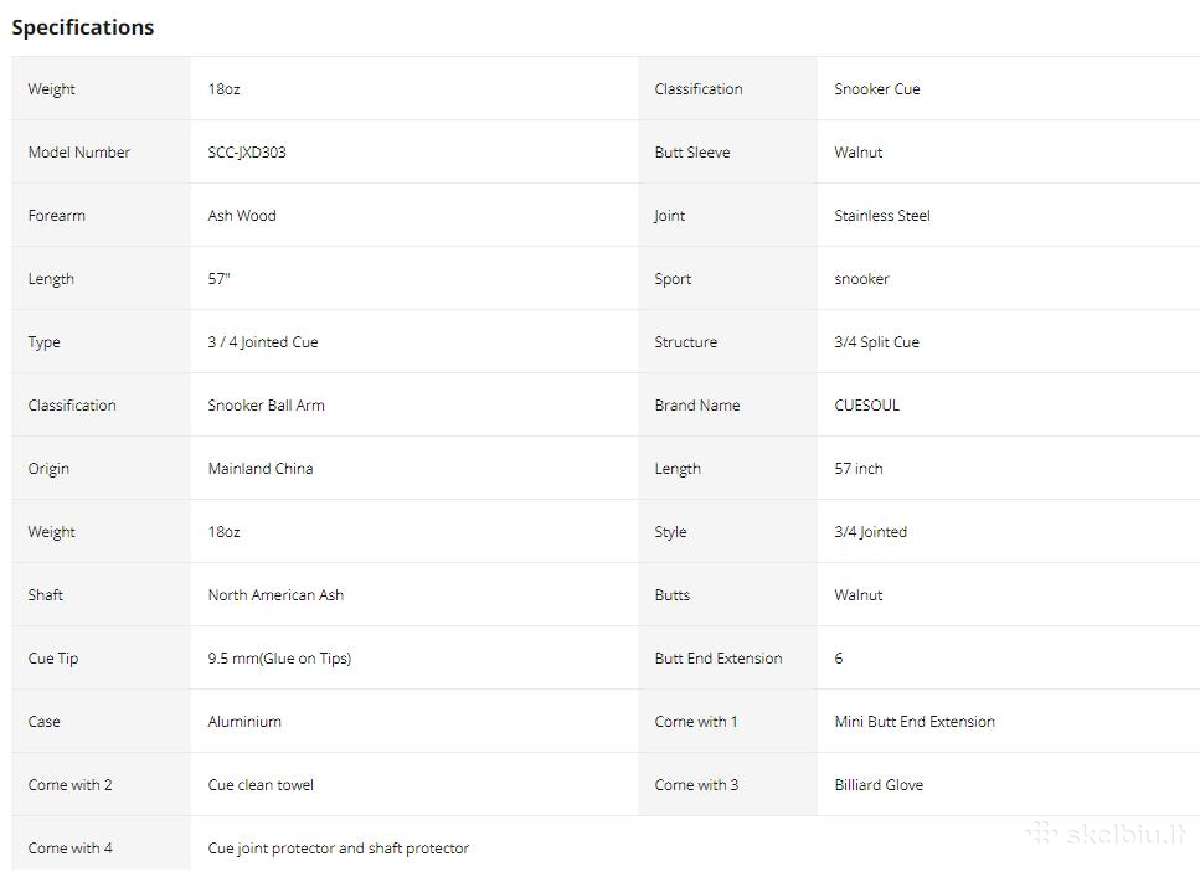The image size is (1200, 882).
Task: Click the 3/4 Split Cue structure value
Action: pyautogui.click(x=877, y=342)
